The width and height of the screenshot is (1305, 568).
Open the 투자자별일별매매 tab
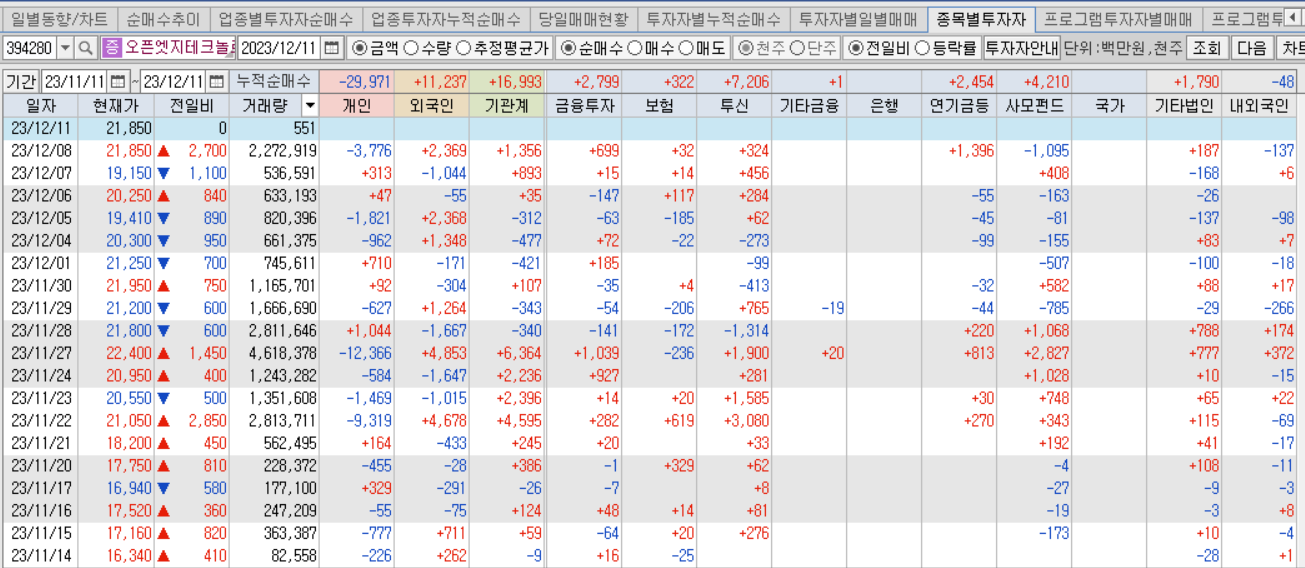[858, 19]
